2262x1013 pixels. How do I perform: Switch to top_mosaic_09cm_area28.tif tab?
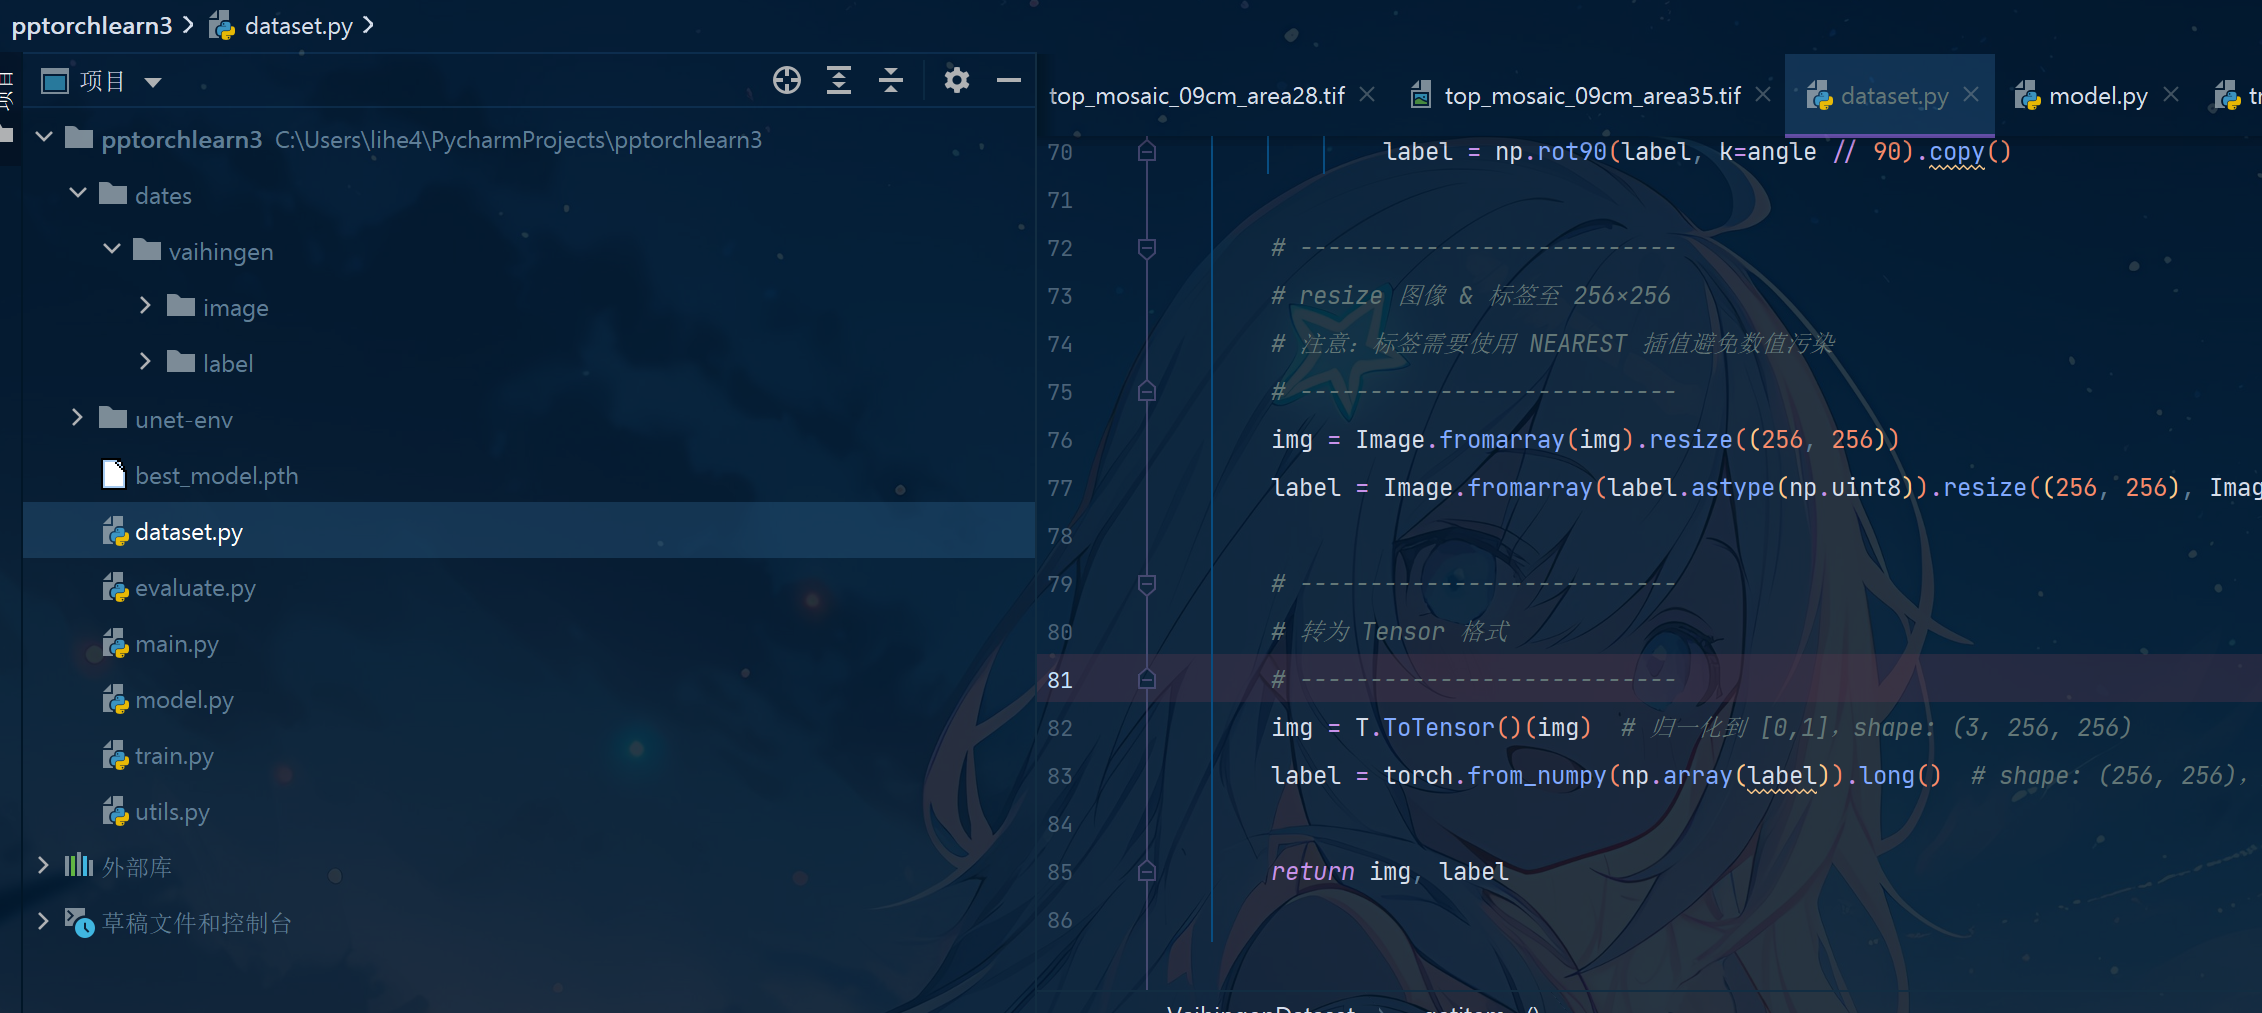click(1196, 96)
